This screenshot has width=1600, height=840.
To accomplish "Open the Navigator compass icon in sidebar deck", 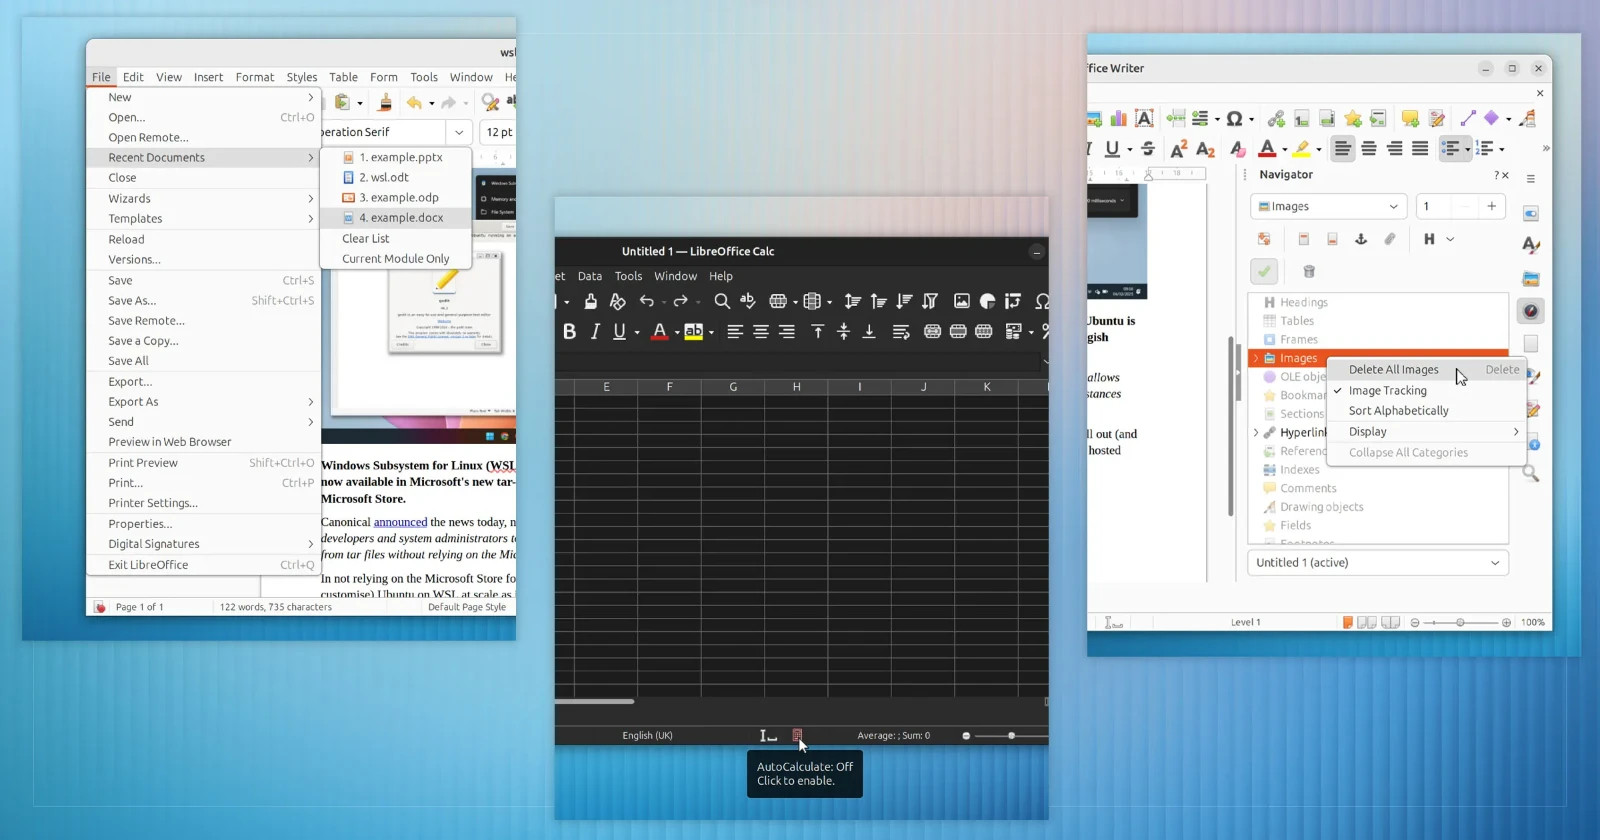I will [1531, 311].
